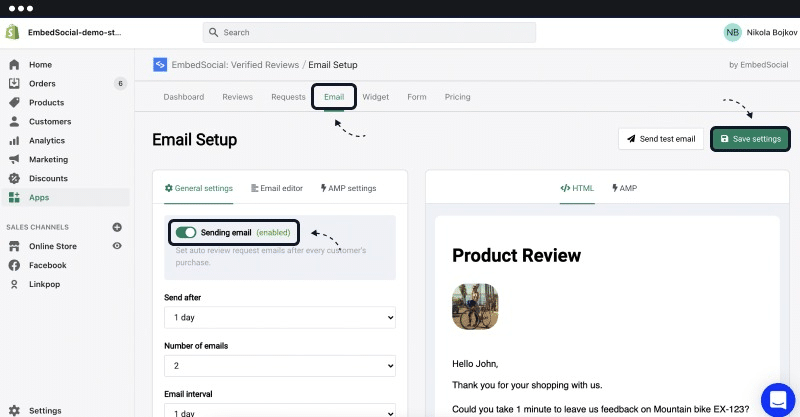800x417 pixels.
Task: View Online Store using eye icon
Action: click(117, 246)
